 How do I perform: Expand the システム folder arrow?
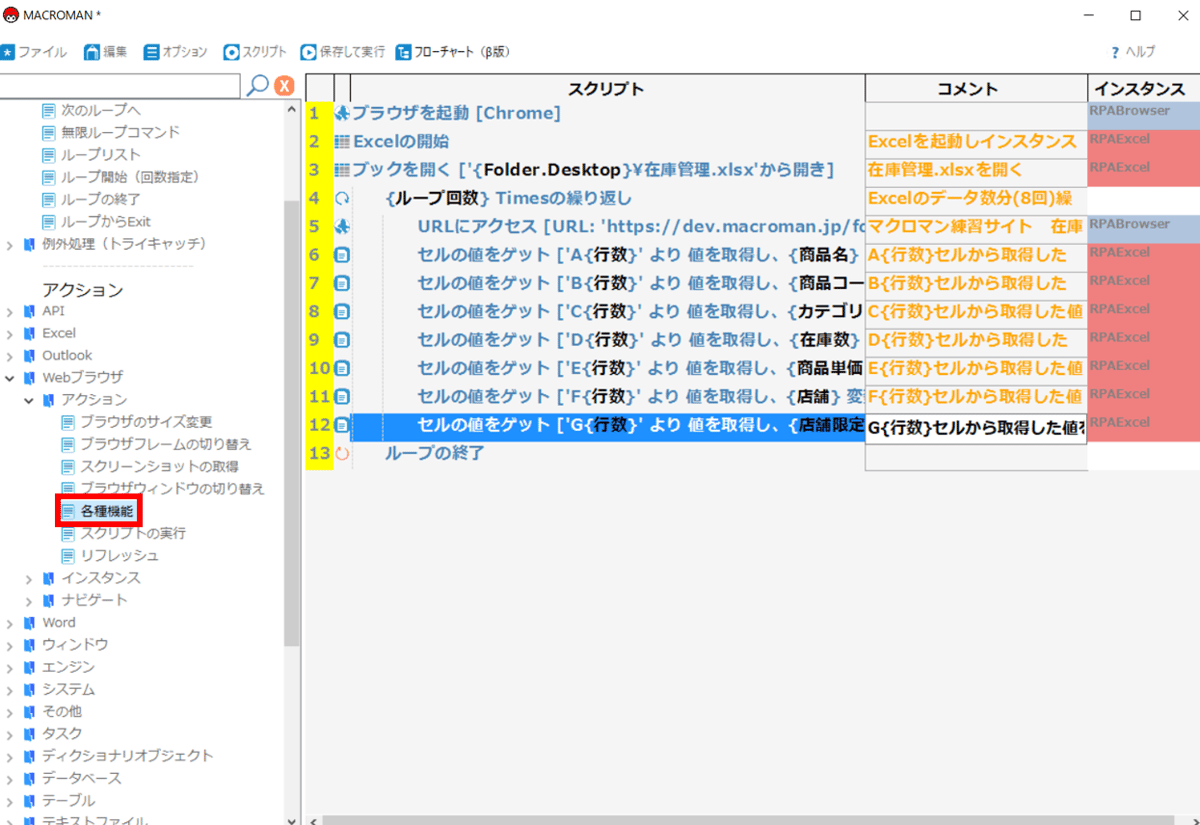10,689
